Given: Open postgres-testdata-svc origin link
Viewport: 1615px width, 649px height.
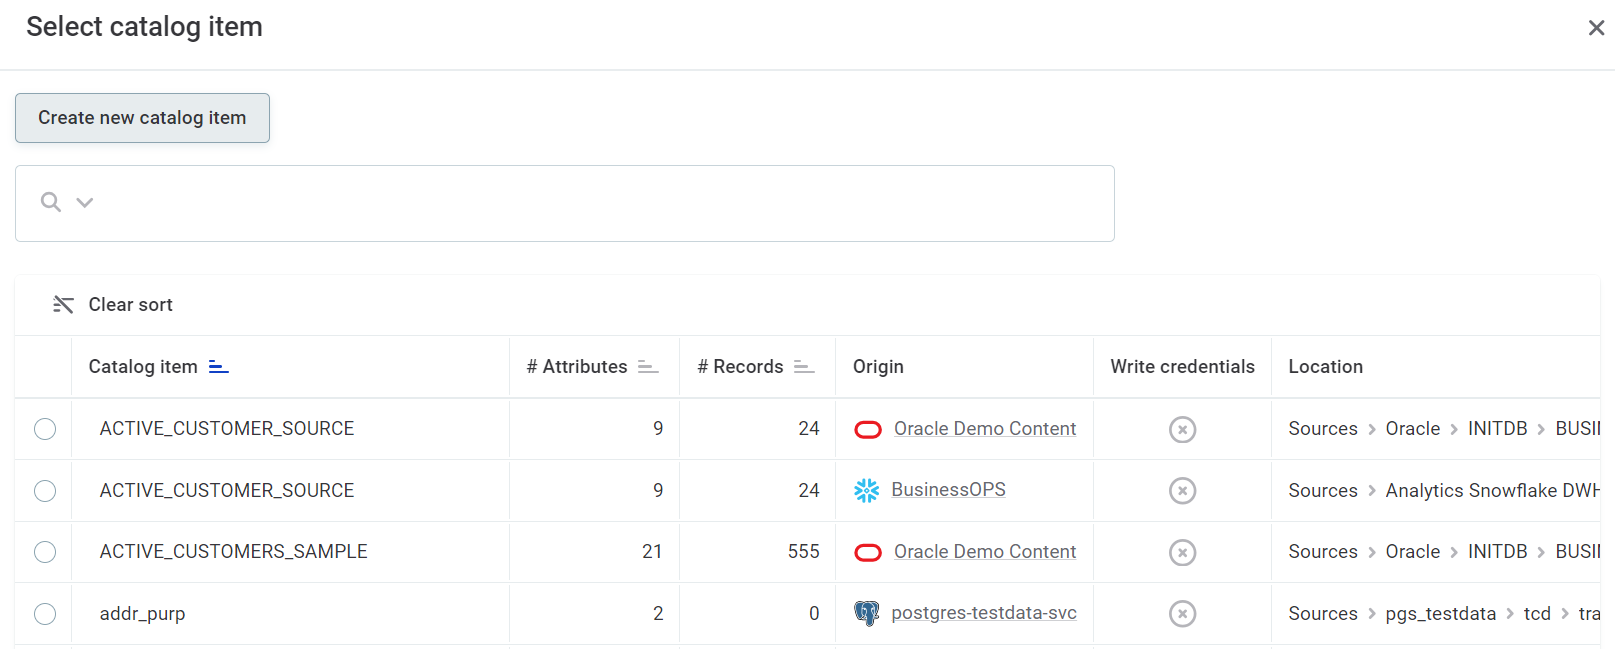Looking at the screenshot, I should (x=983, y=613).
